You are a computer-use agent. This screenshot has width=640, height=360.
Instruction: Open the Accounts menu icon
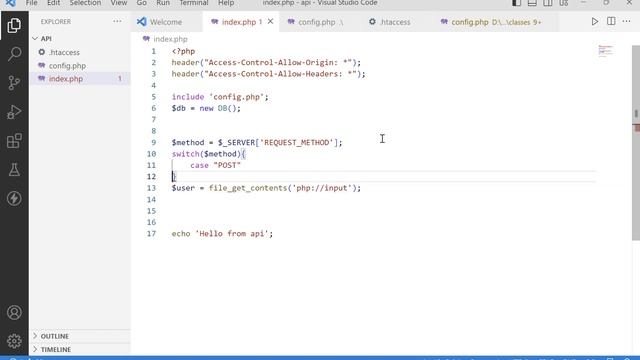point(14,312)
